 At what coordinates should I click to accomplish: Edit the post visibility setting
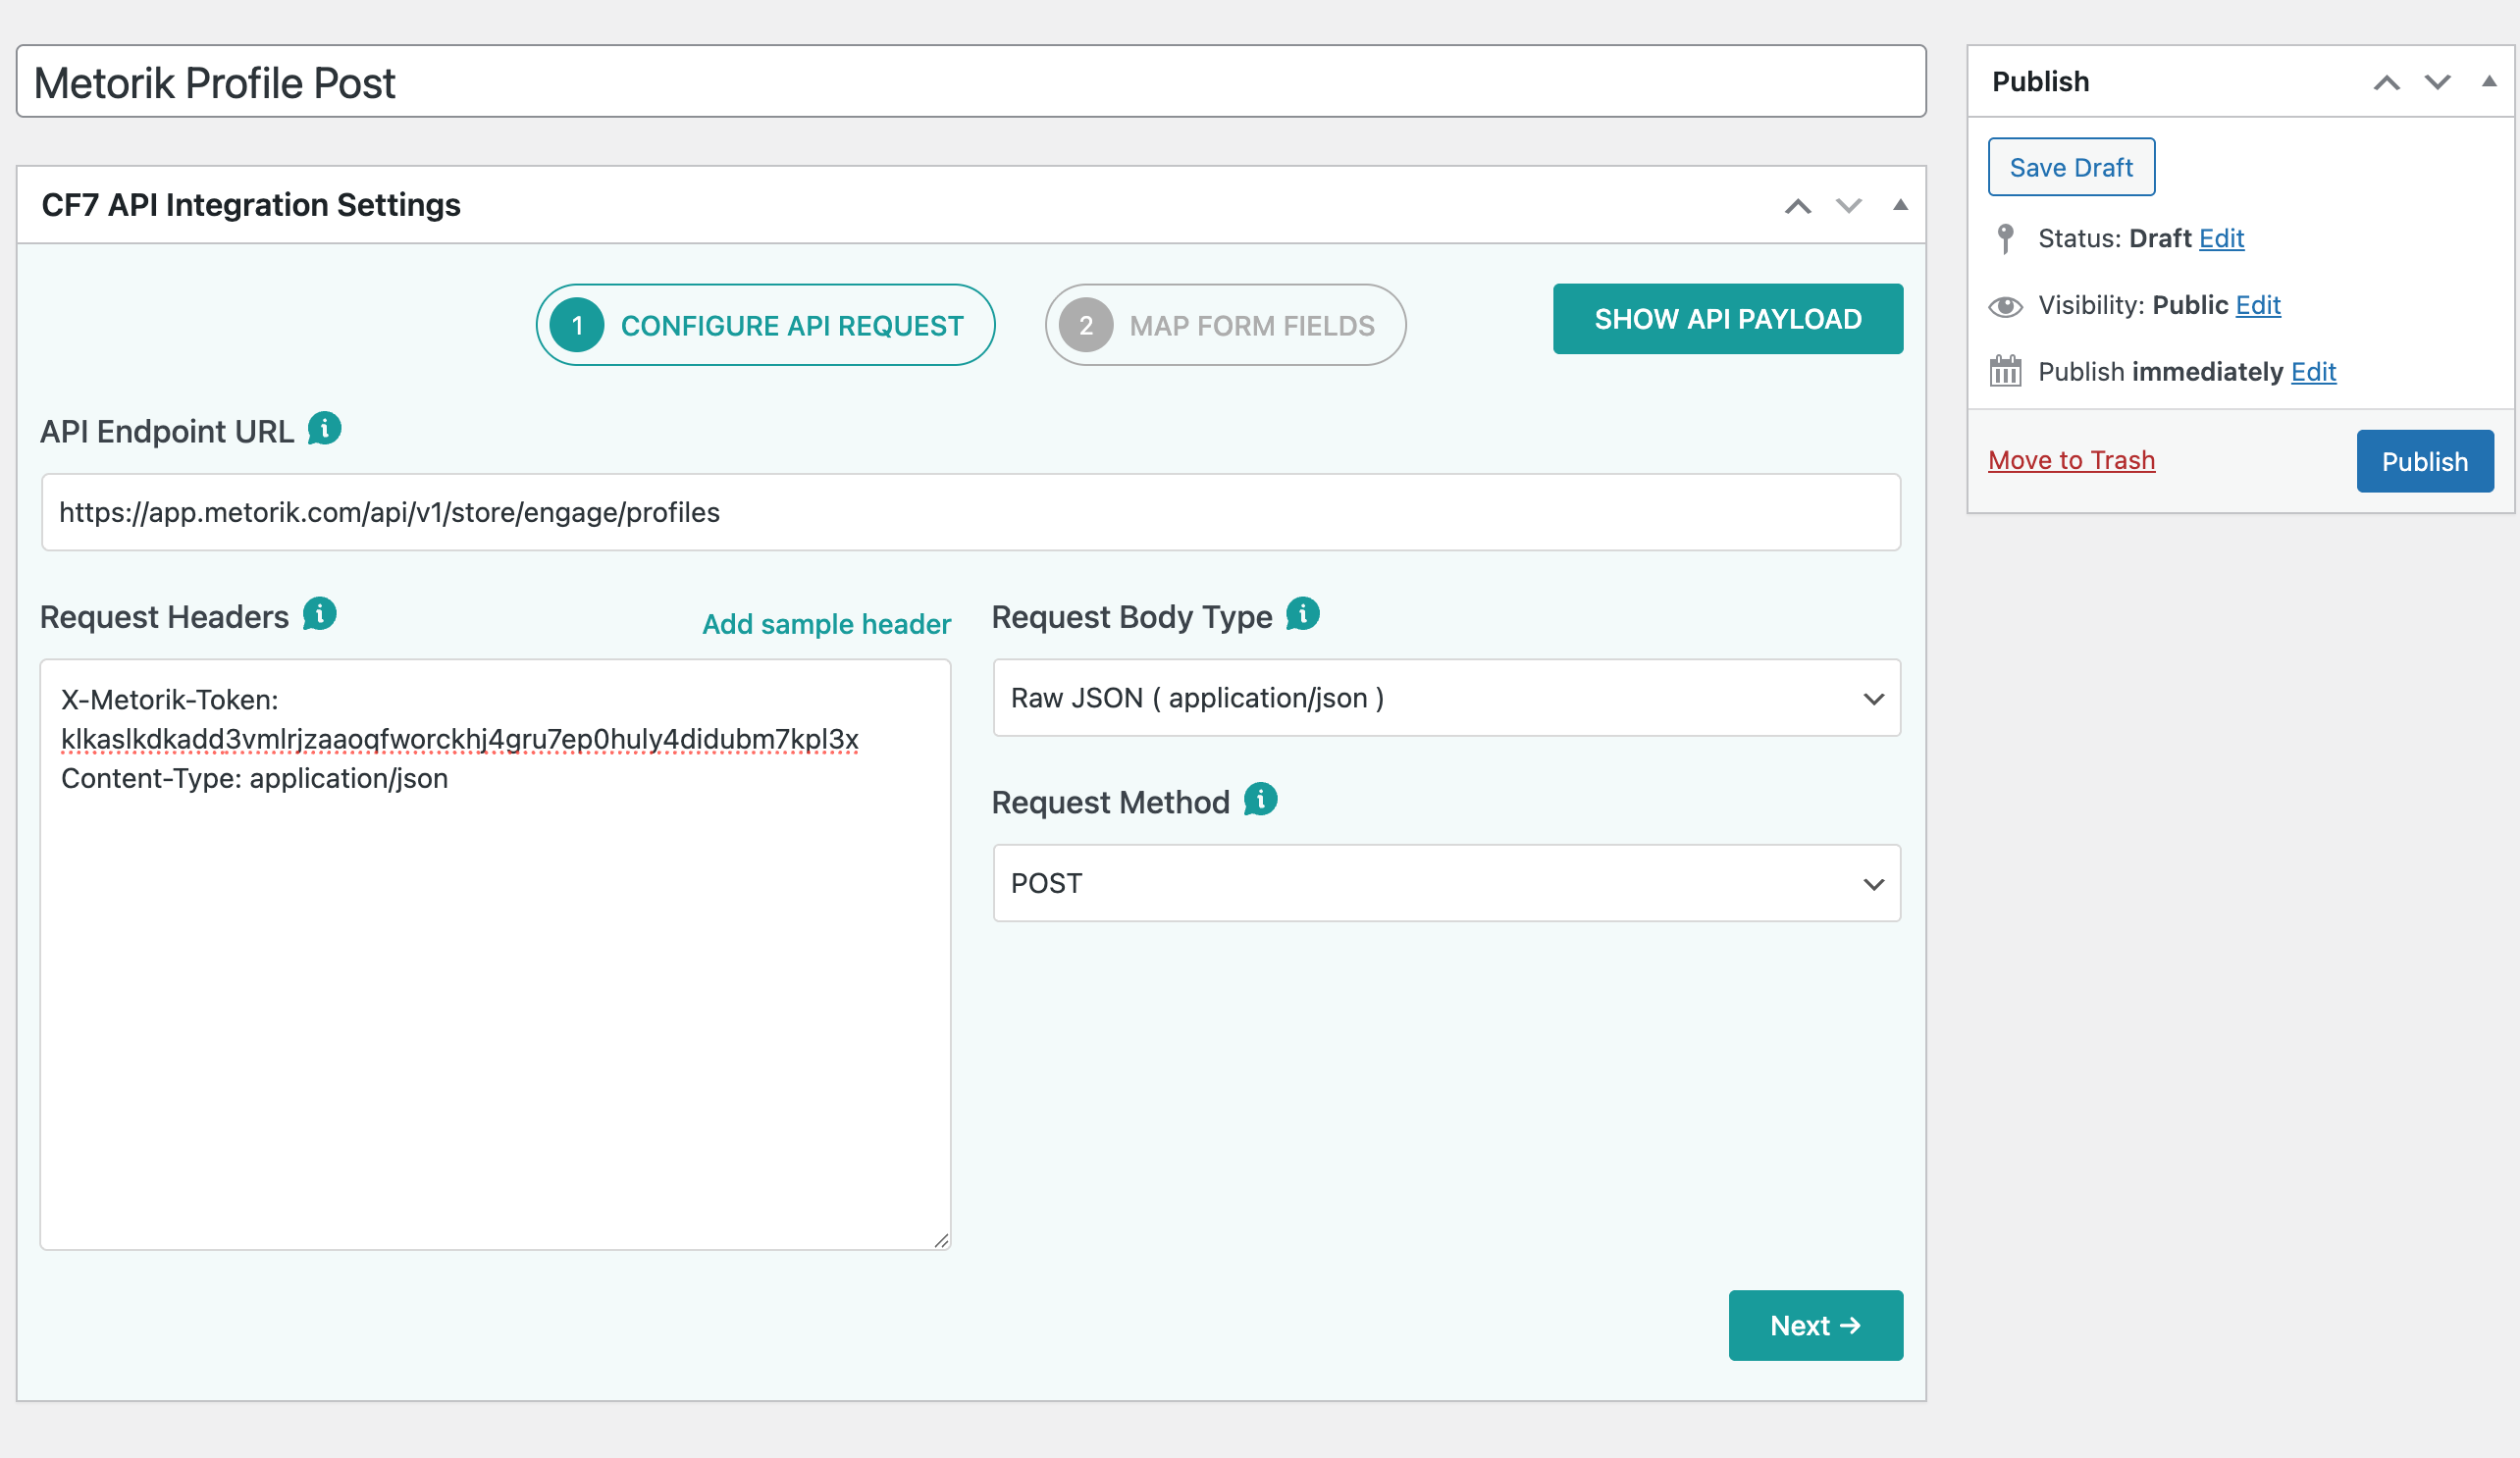tap(2257, 305)
